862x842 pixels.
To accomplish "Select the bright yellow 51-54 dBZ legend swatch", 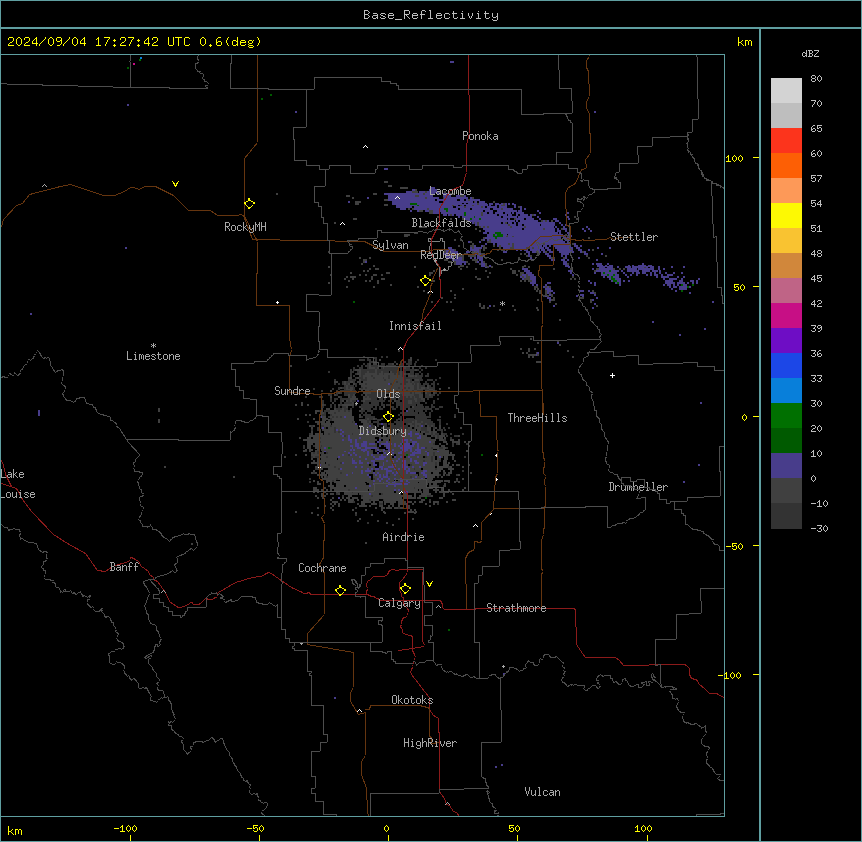I will coord(786,215).
